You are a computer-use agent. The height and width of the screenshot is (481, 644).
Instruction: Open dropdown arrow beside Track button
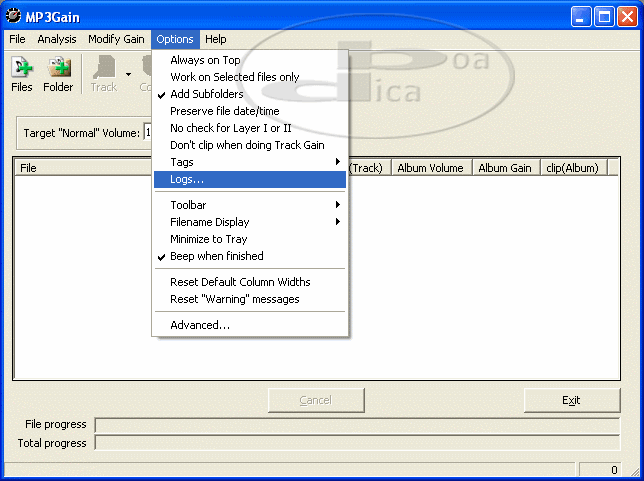129,74
